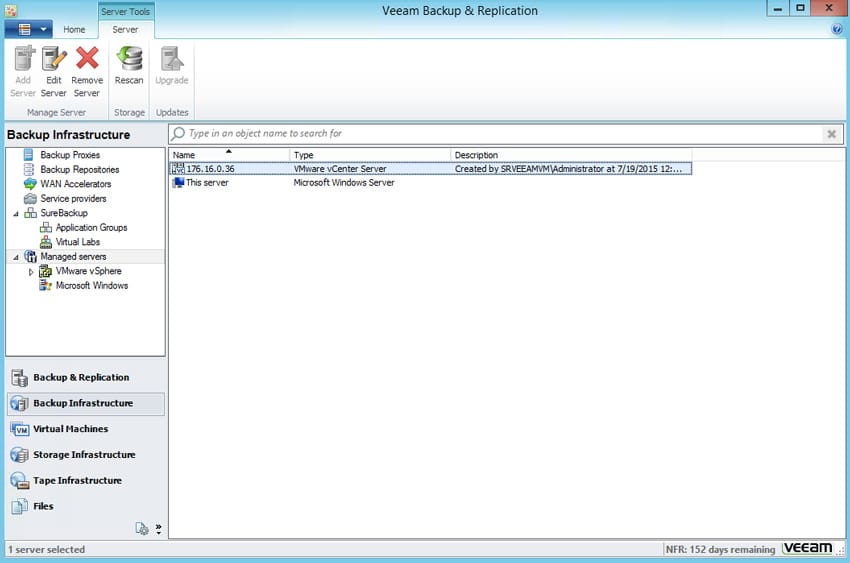Open Virtual Labs under SureBackup
The image size is (850, 563).
[78, 242]
